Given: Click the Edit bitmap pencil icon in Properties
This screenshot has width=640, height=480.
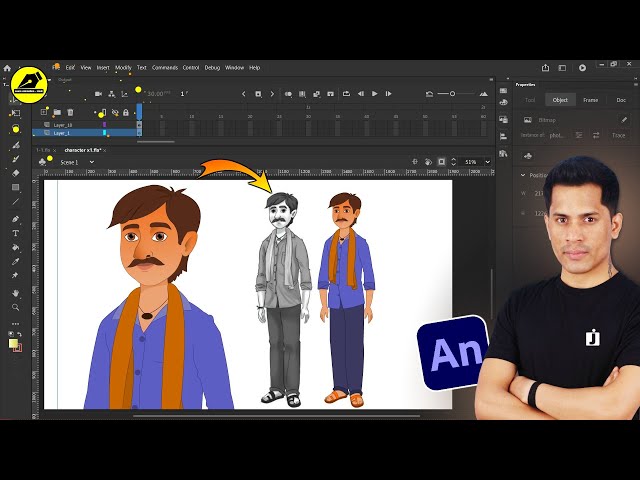Looking at the screenshot, I should point(624,120).
